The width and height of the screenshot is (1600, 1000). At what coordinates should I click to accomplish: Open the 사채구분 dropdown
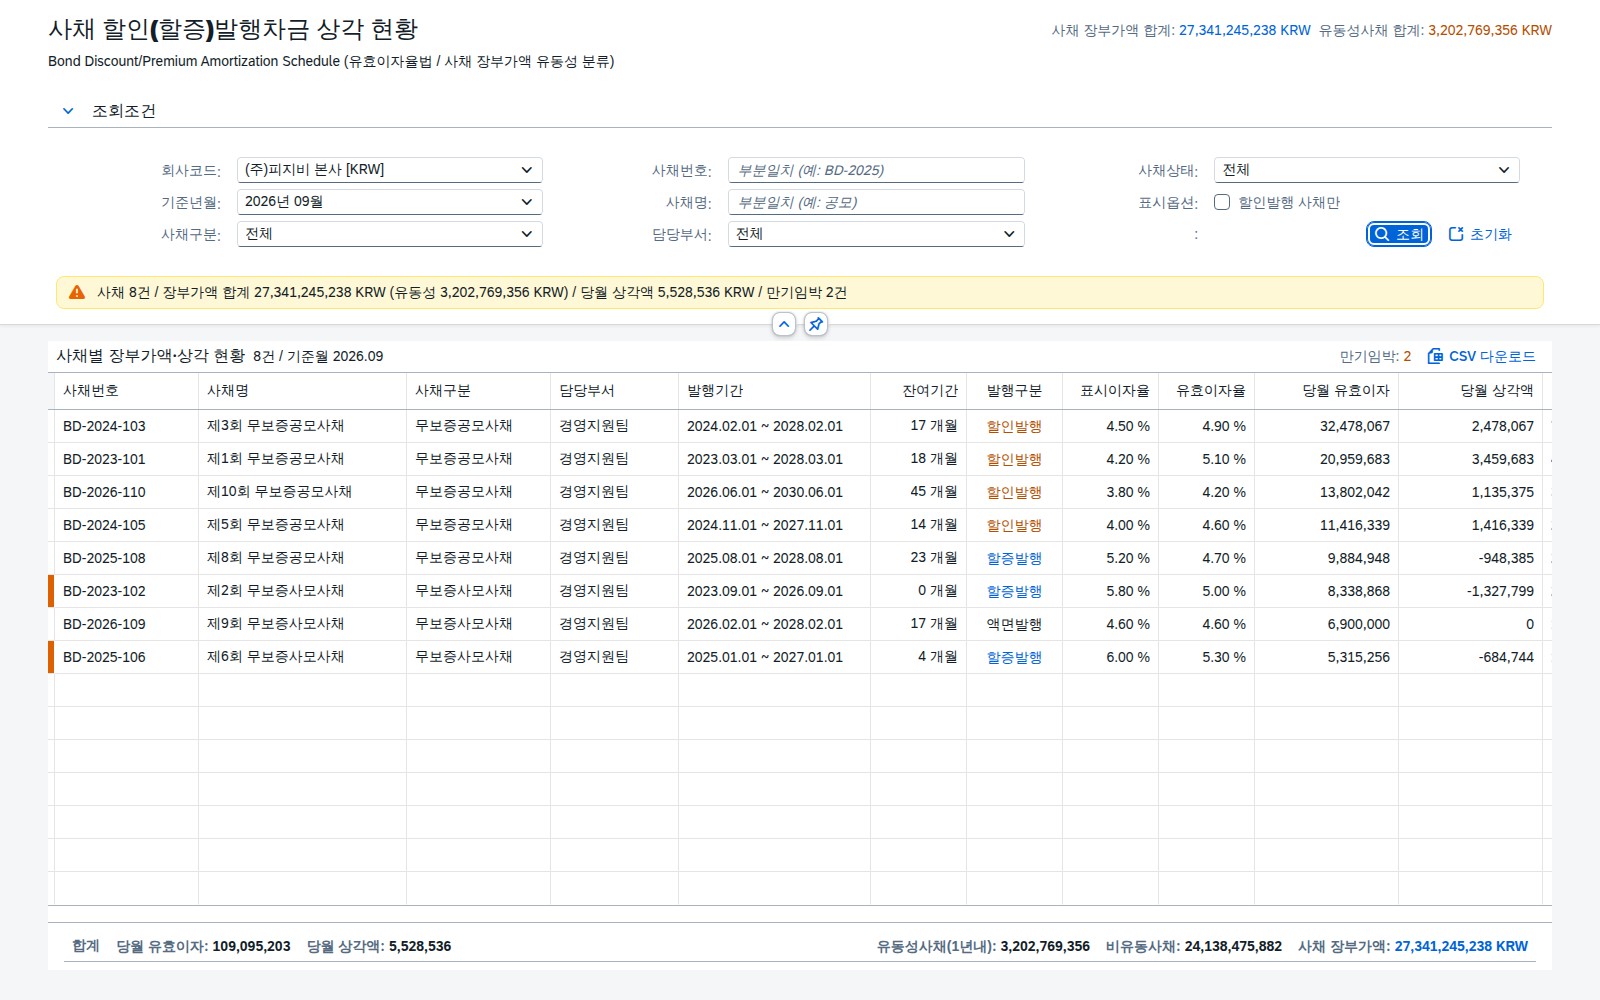(x=389, y=234)
